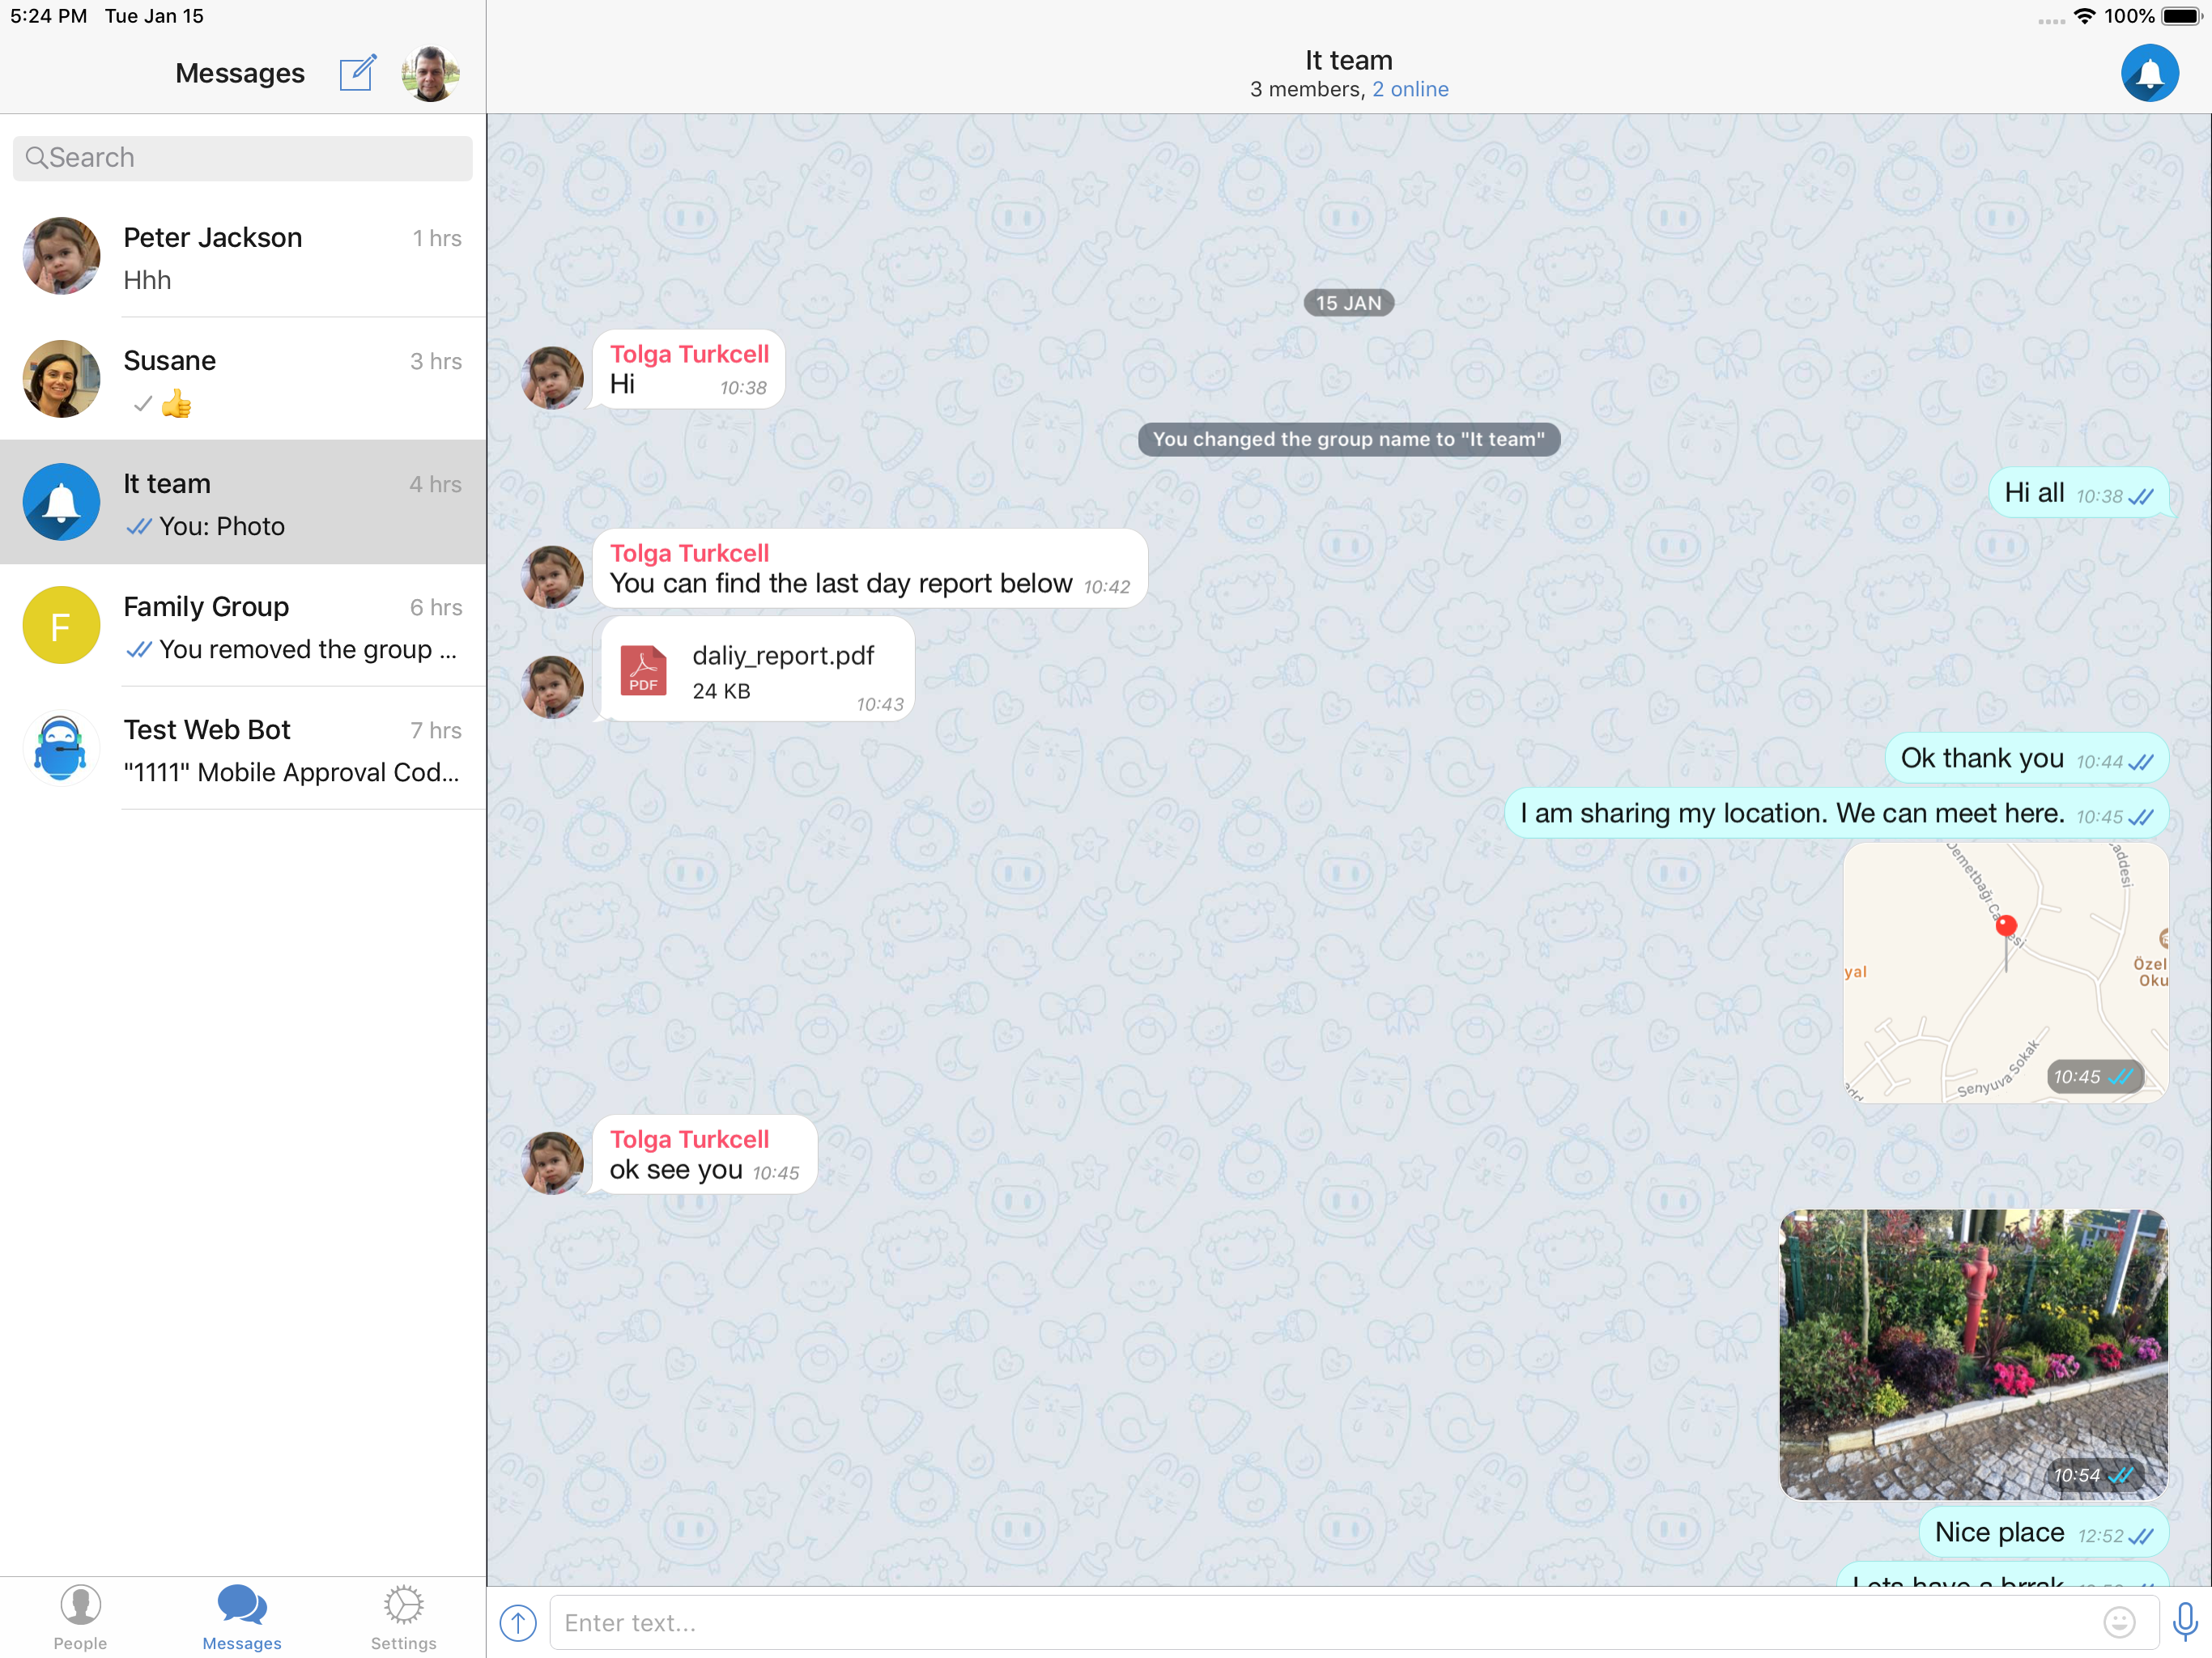Click Tolga Turkcell name above report message
The height and width of the screenshot is (1658, 2212).
click(x=689, y=553)
